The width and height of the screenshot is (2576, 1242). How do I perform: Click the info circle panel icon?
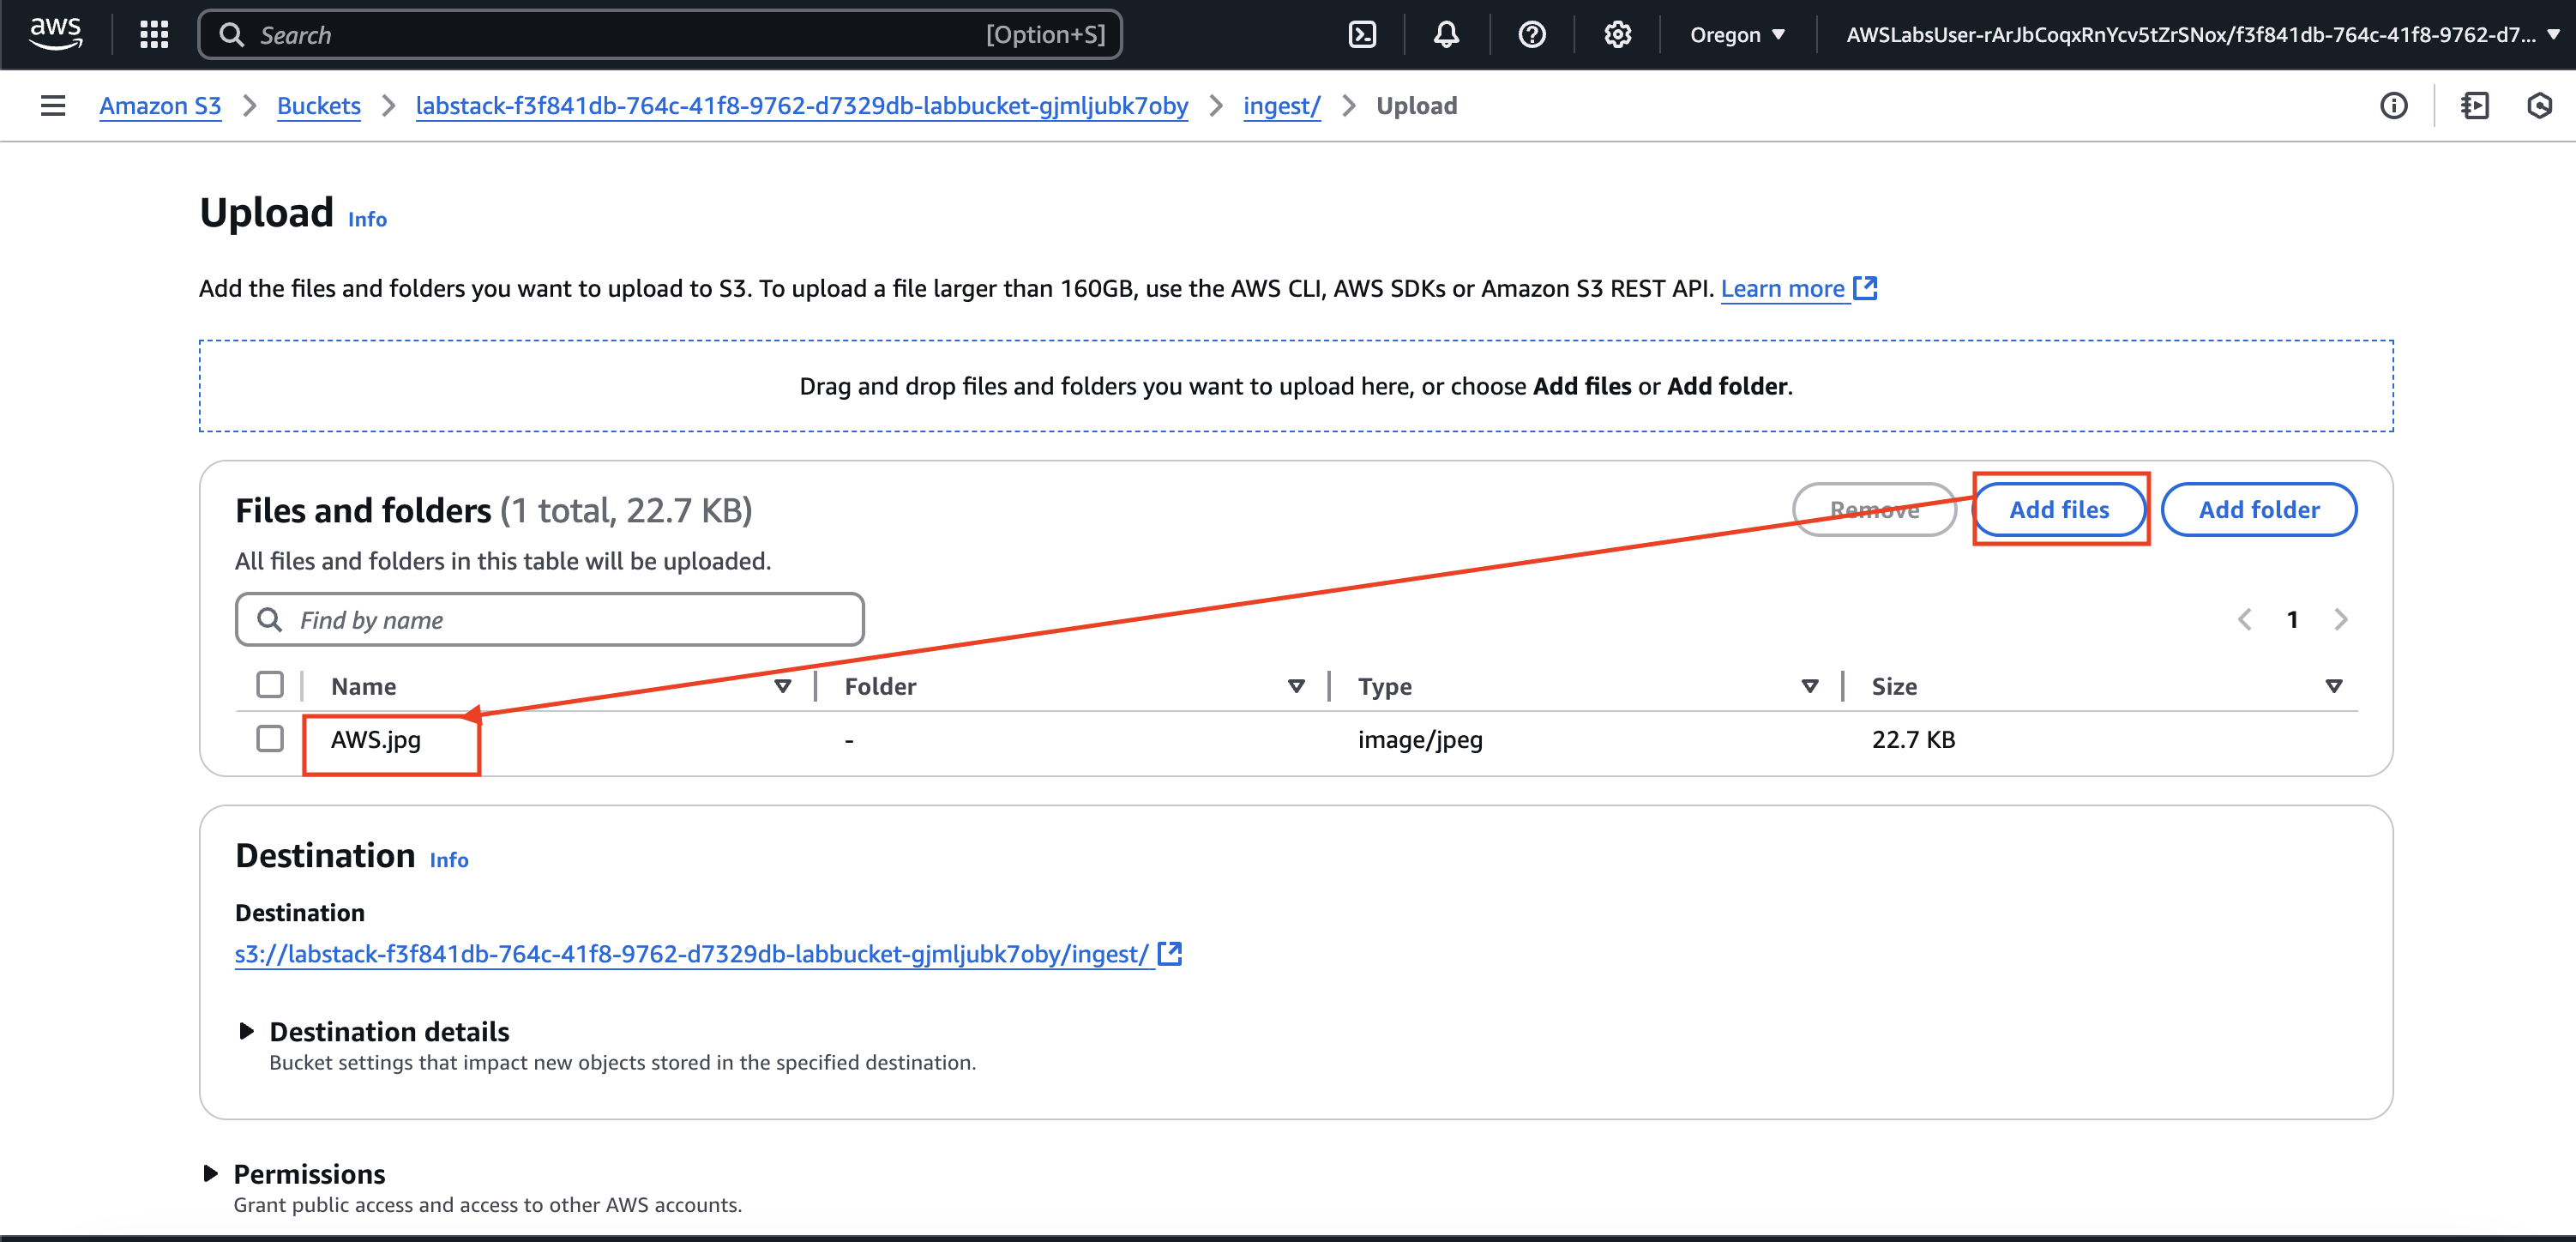pyautogui.click(x=2393, y=106)
